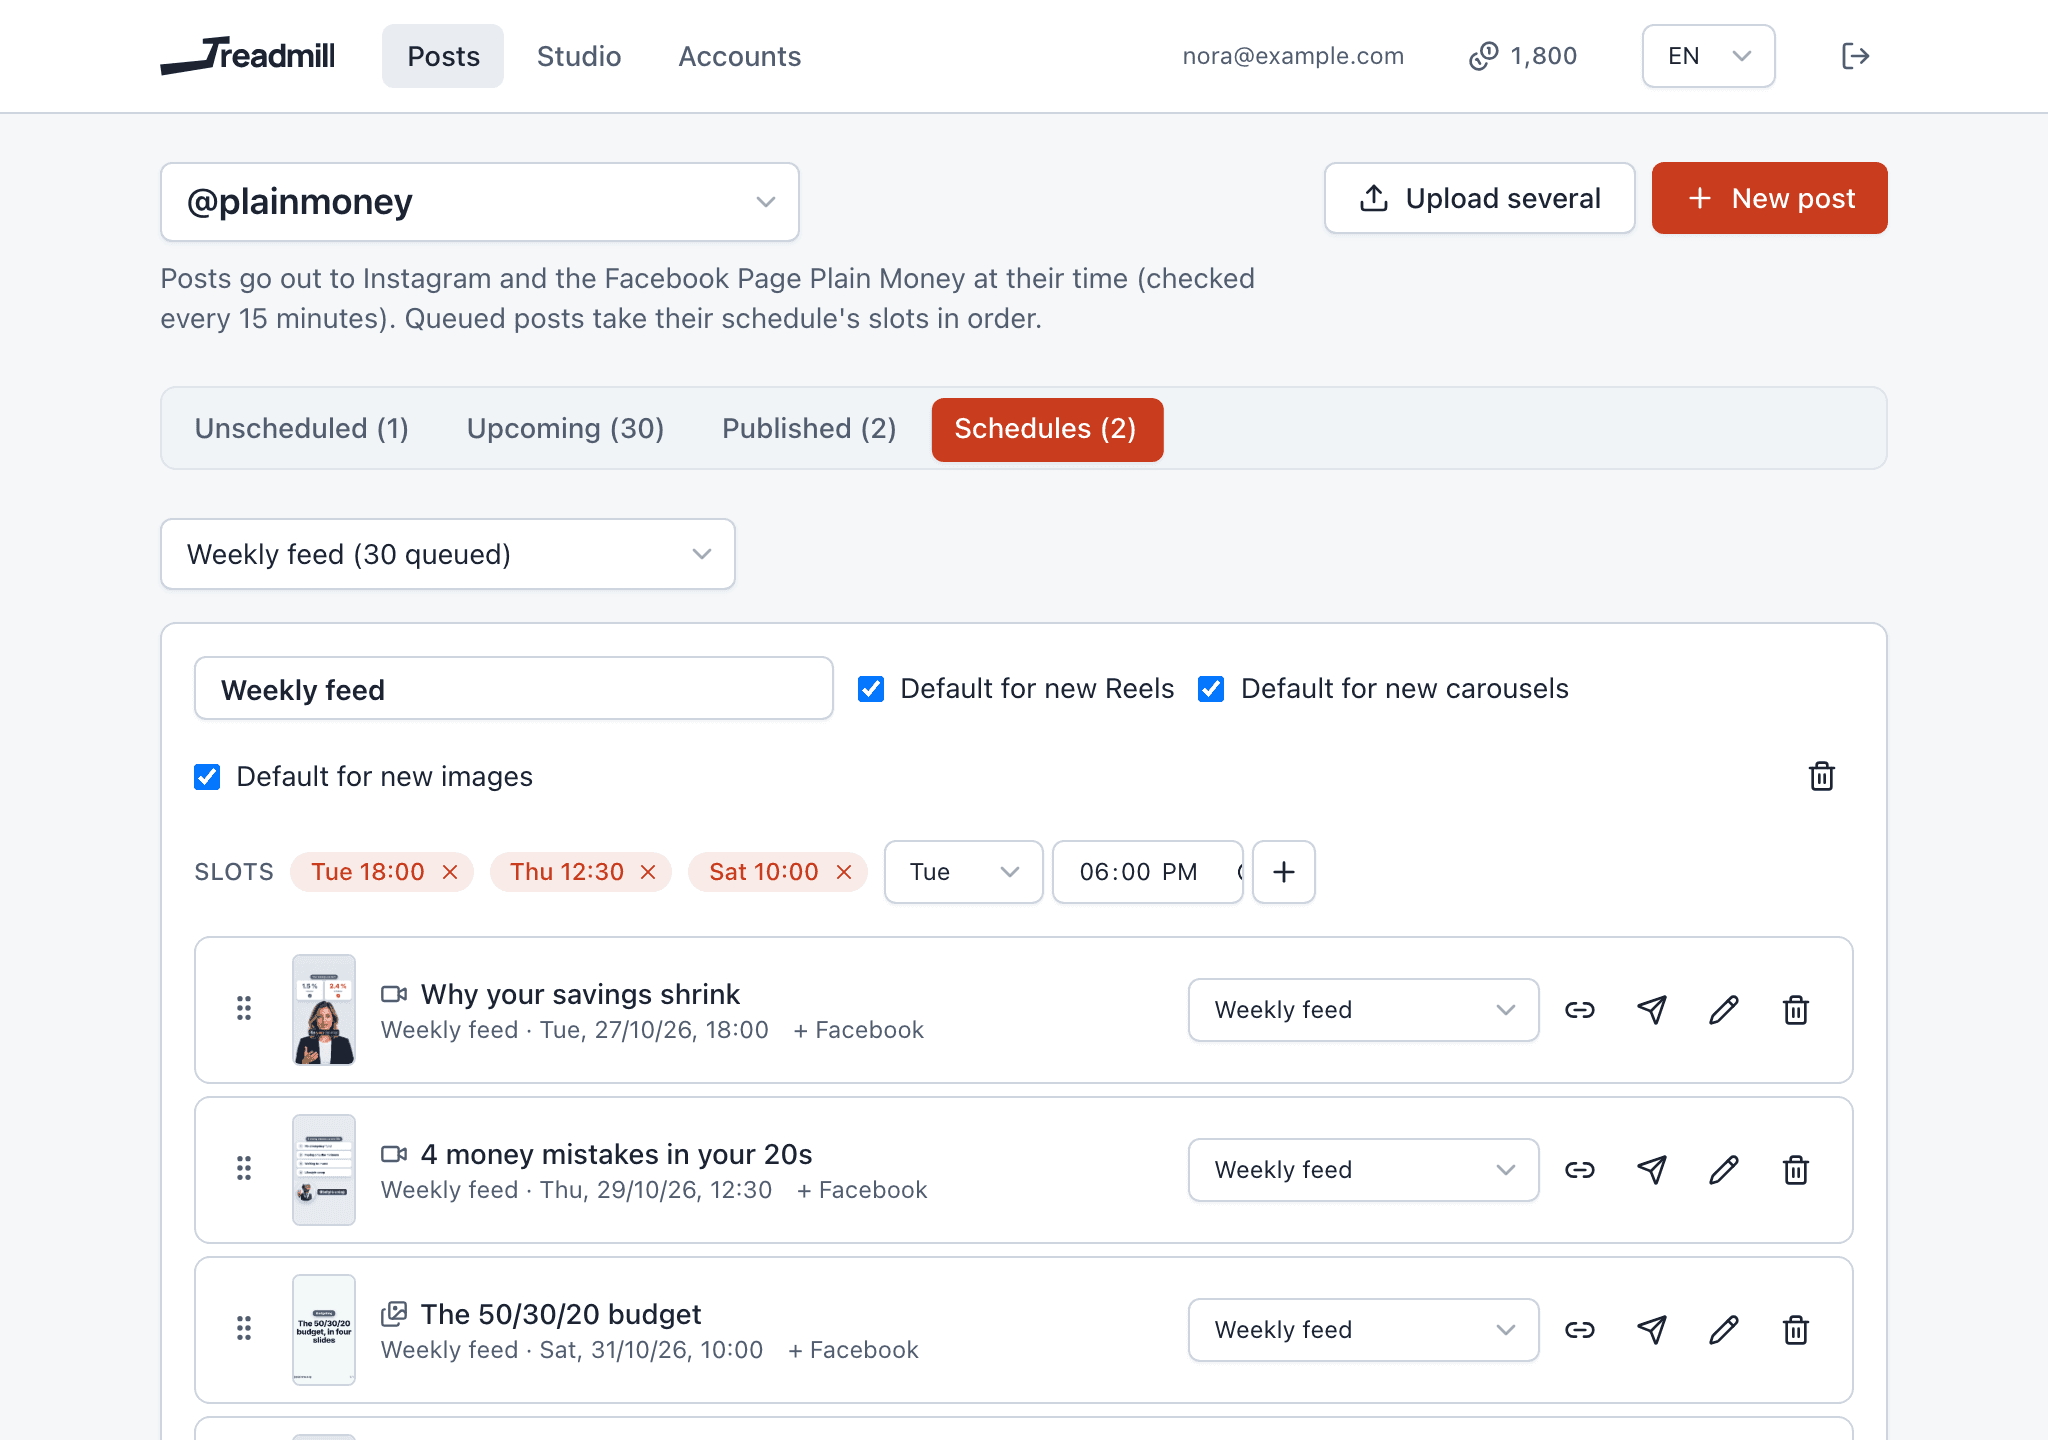Delete 4 money mistakes in your 20s
Screen dimensions: 2048x1440
point(1796,1170)
